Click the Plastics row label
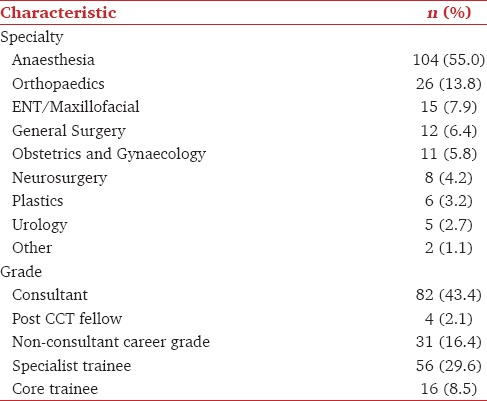The image size is (487, 401). [x=38, y=201]
